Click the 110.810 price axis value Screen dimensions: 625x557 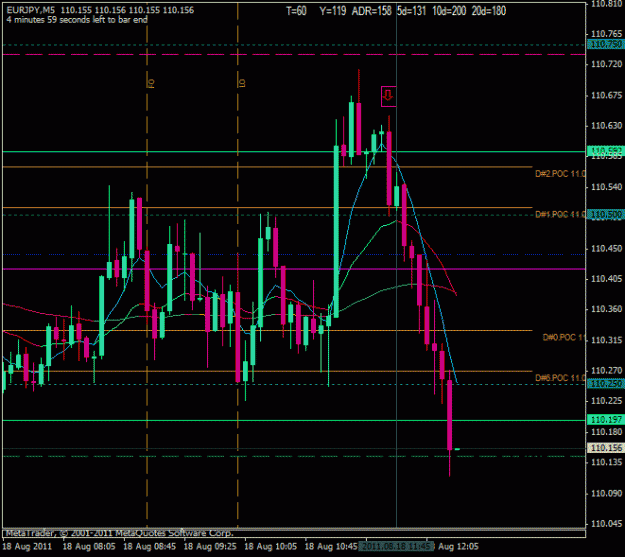pos(606,4)
